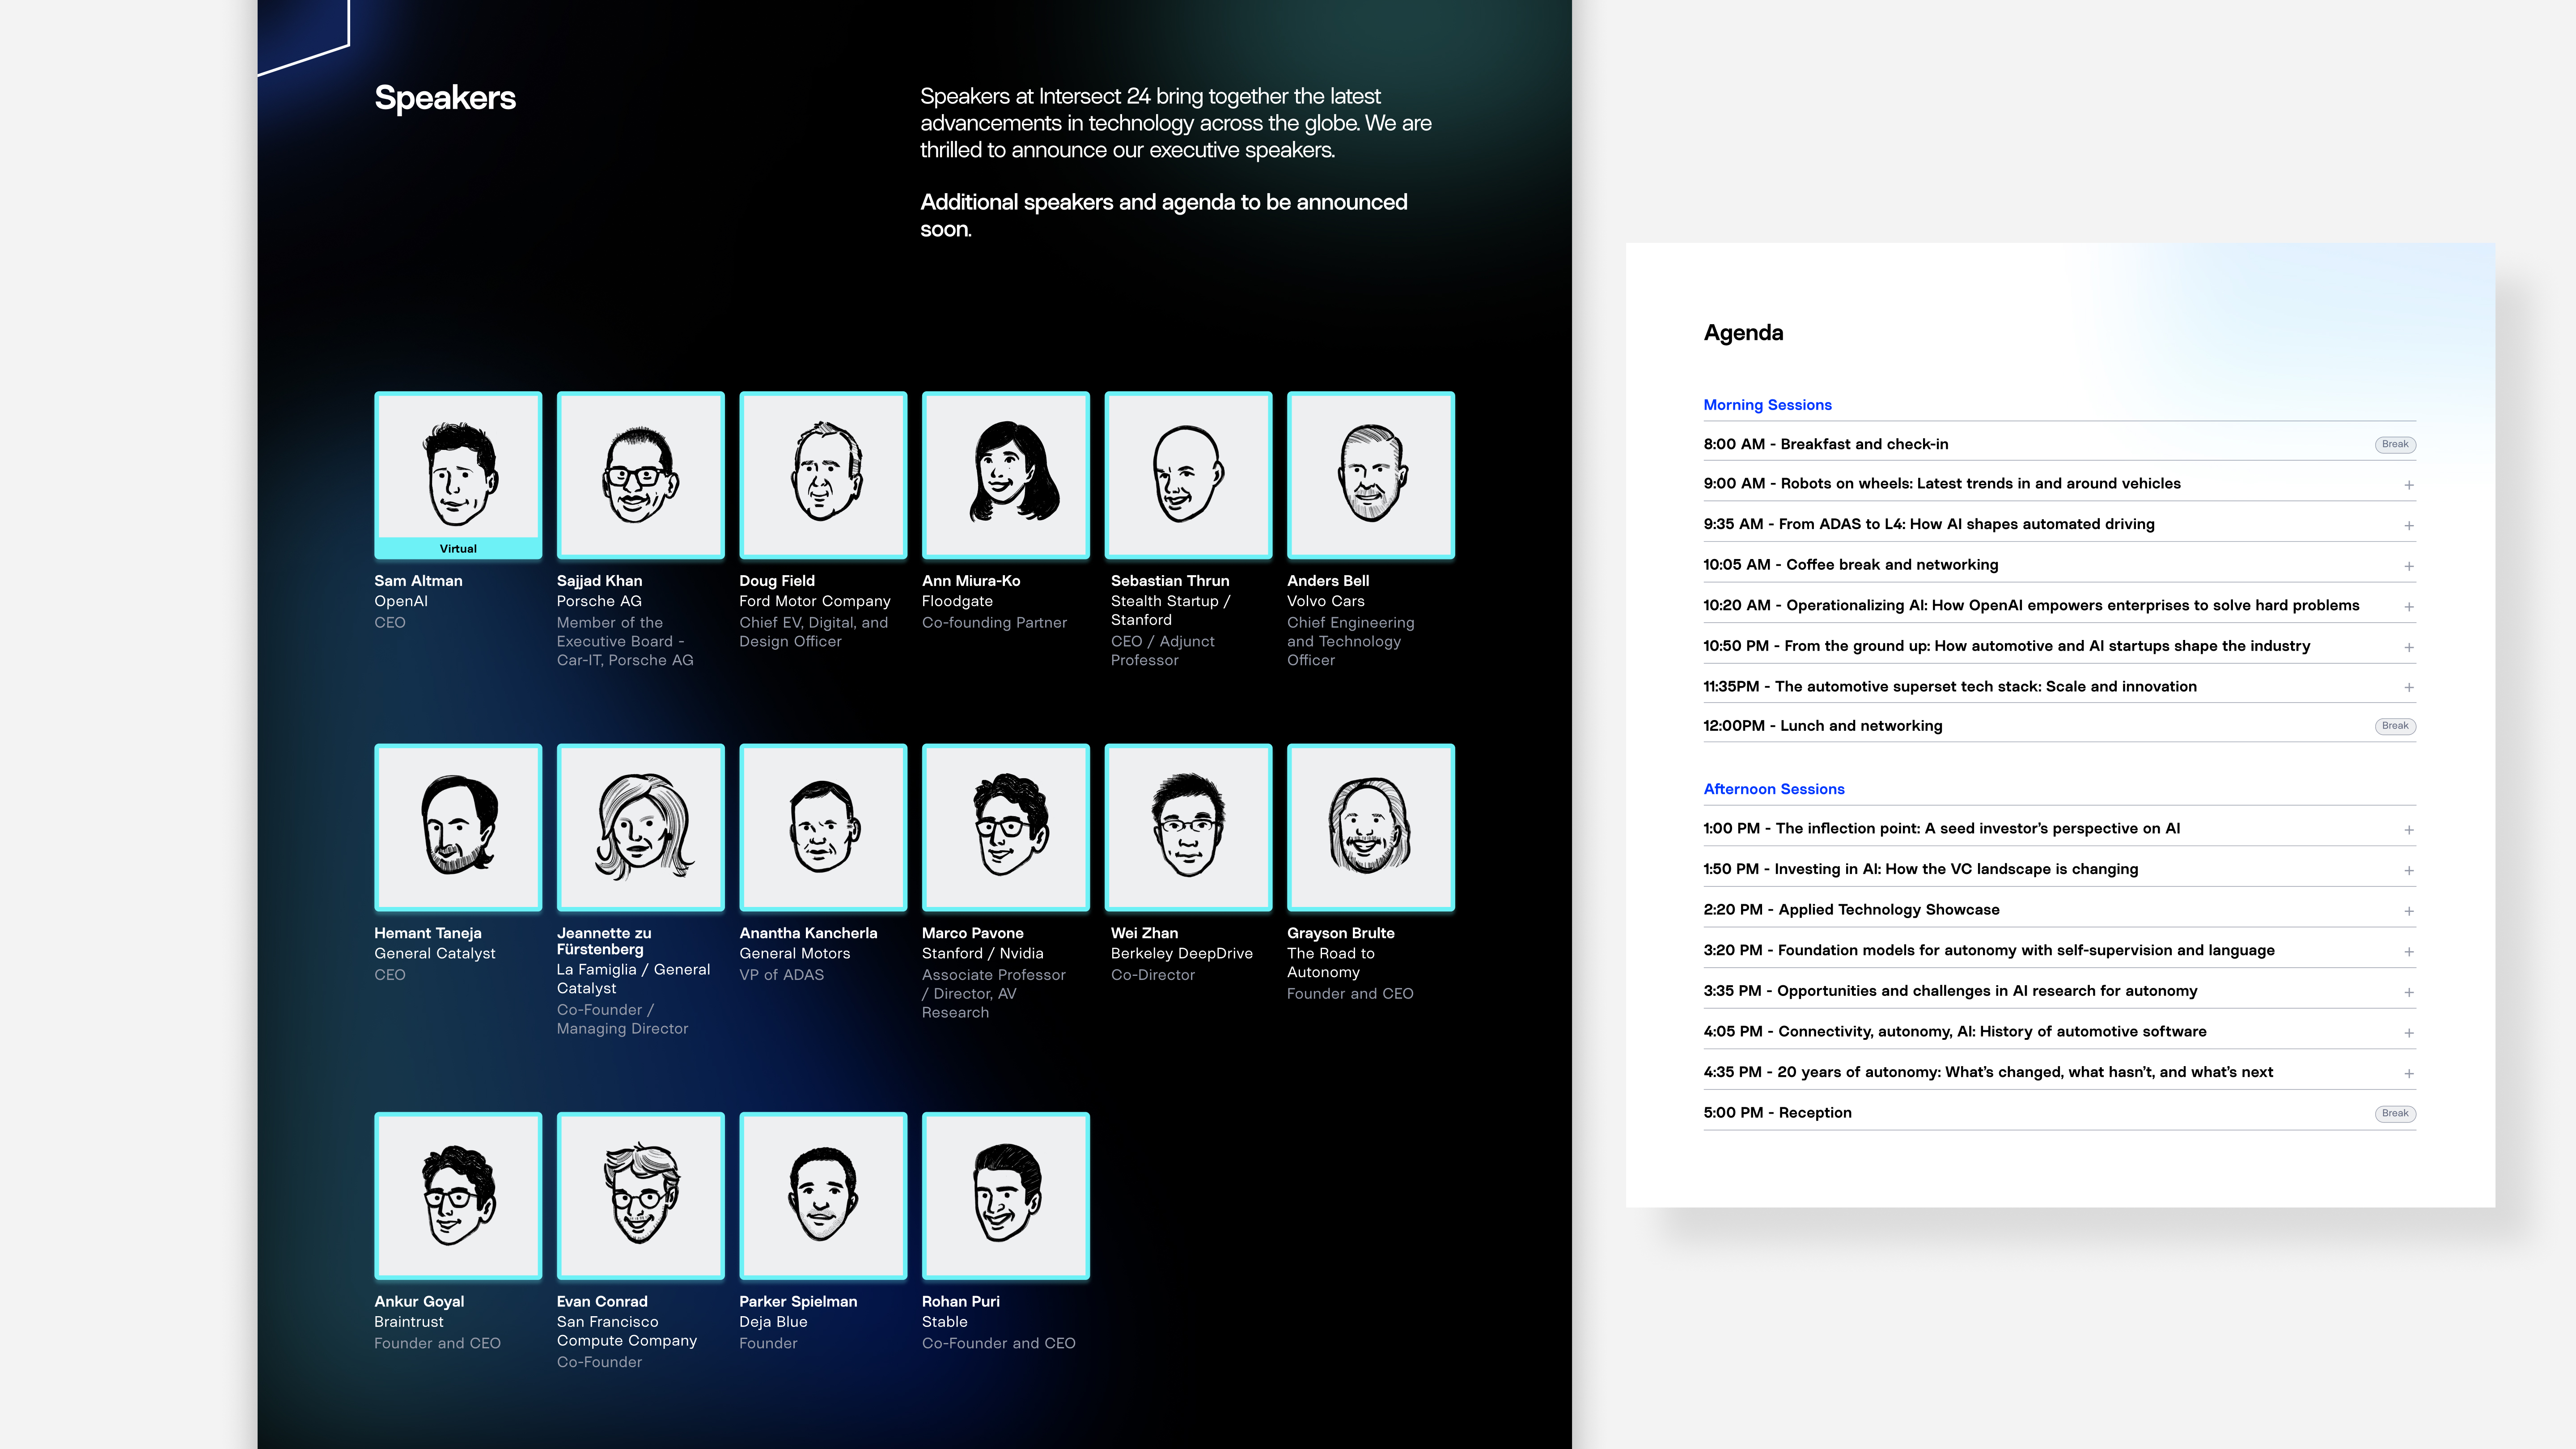Click the company Ford Motor Company
This screenshot has width=2576, height=1449.
[x=814, y=601]
